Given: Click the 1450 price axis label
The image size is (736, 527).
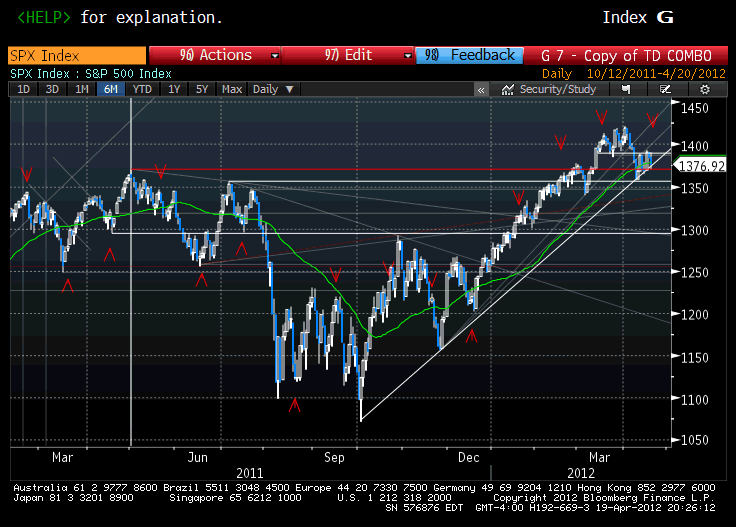Looking at the screenshot, I should (x=695, y=108).
